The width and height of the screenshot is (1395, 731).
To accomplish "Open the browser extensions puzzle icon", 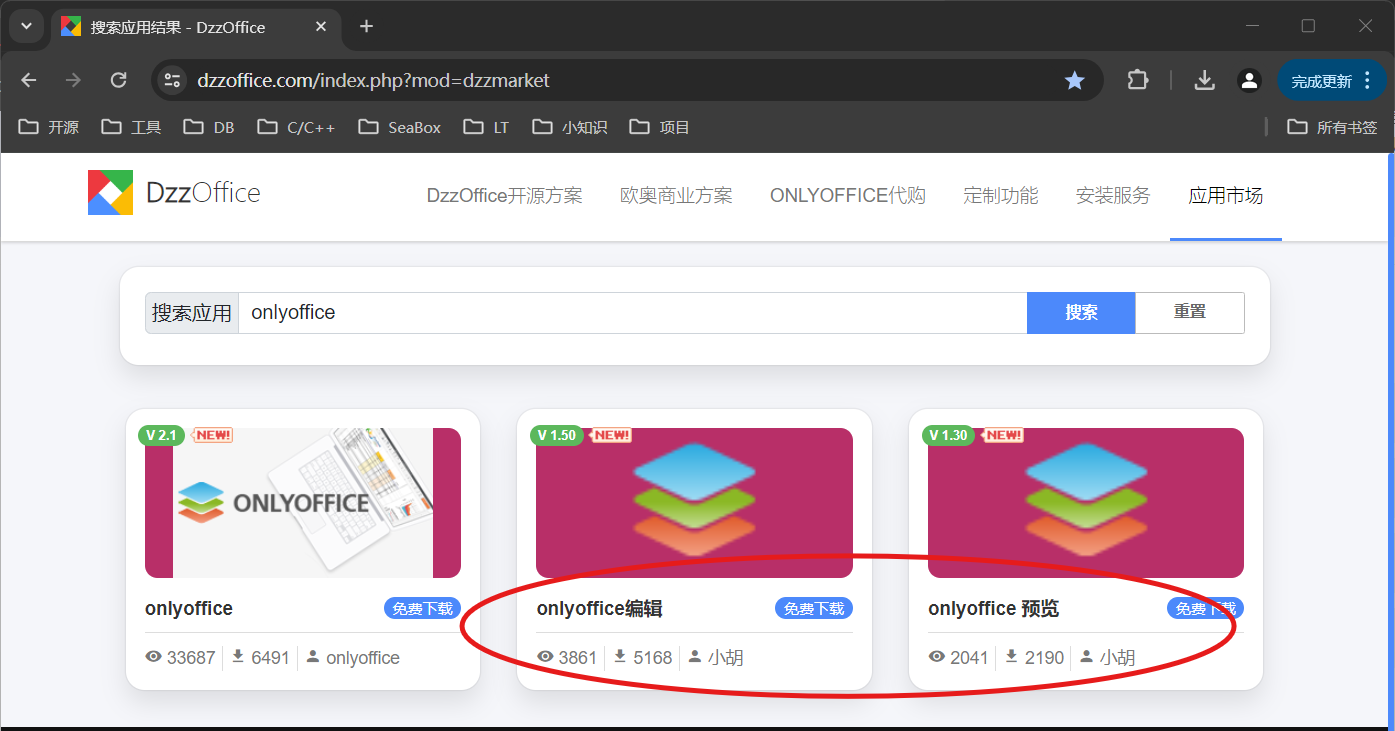I will point(1138,80).
